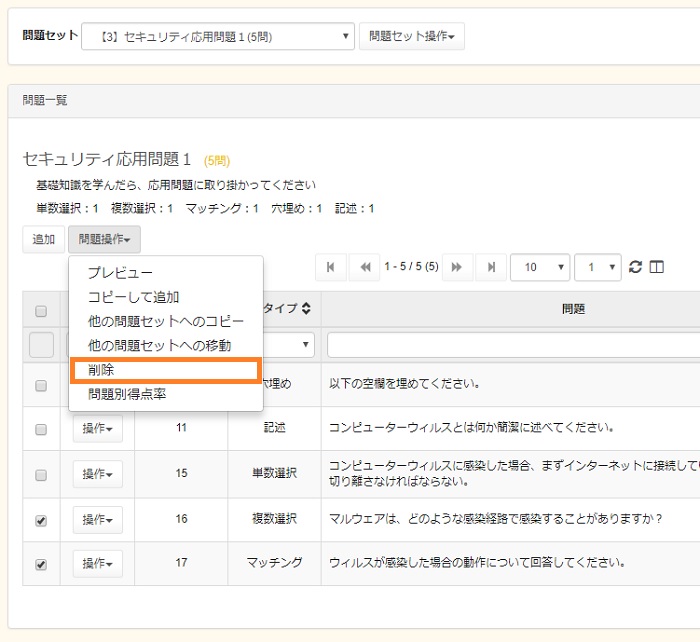Click the 問題 column filter text field
The image size is (700, 642).
coord(512,345)
